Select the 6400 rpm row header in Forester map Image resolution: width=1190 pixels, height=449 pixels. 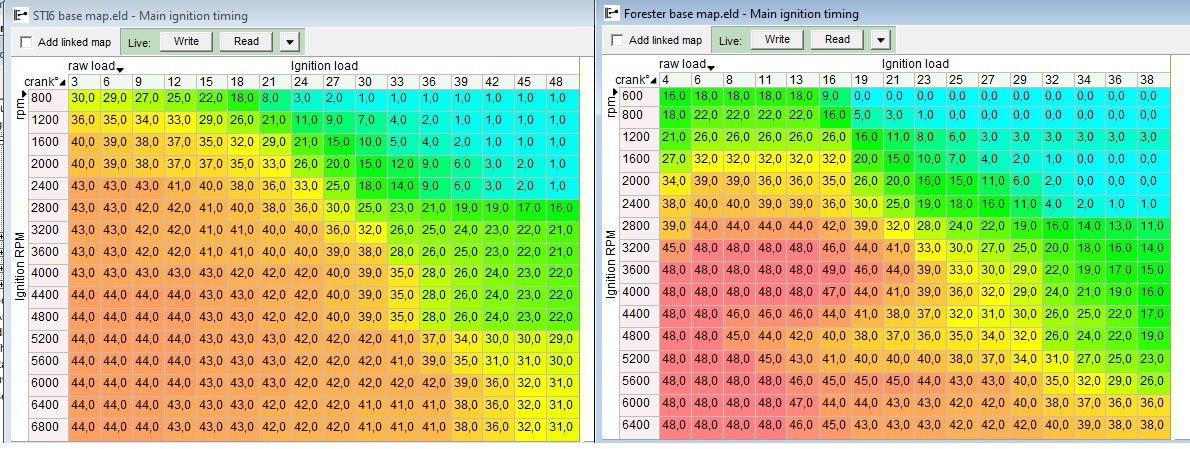640,425
